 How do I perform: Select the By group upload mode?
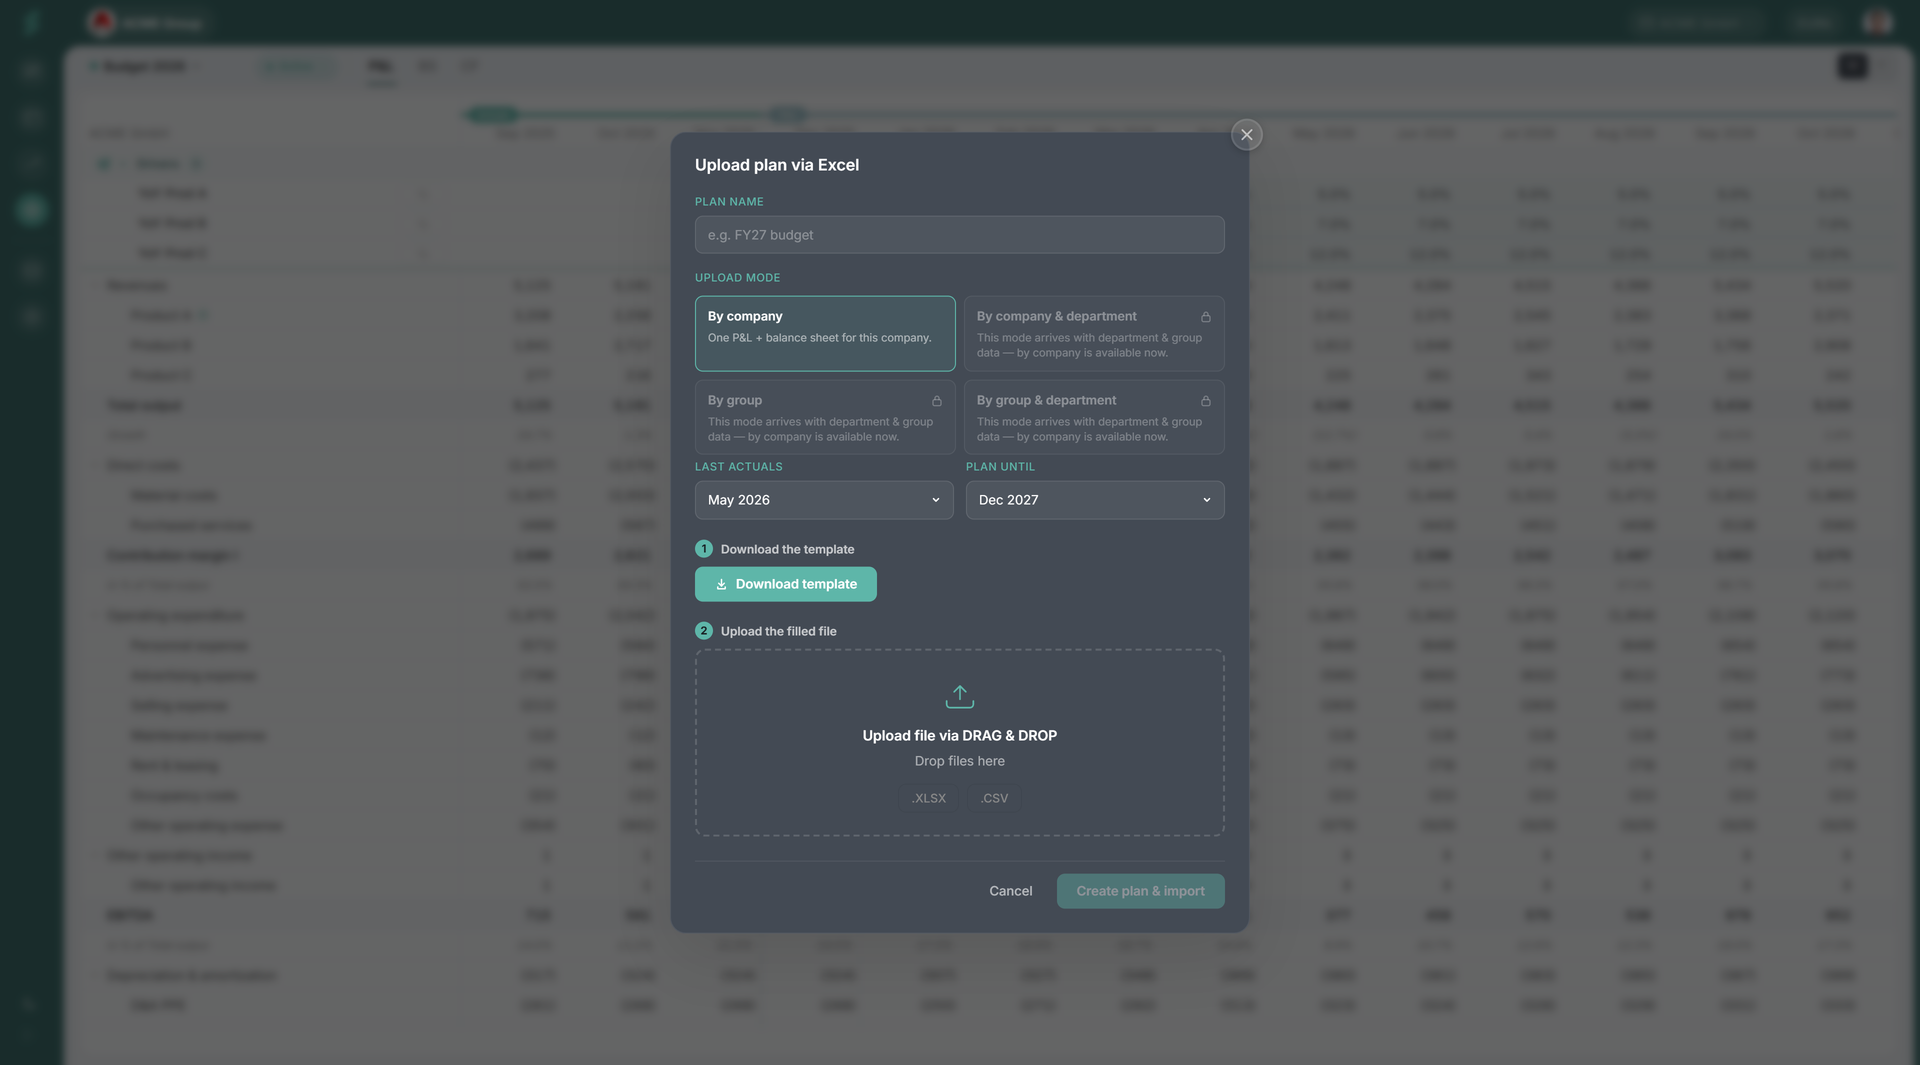[x=825, y=417]
